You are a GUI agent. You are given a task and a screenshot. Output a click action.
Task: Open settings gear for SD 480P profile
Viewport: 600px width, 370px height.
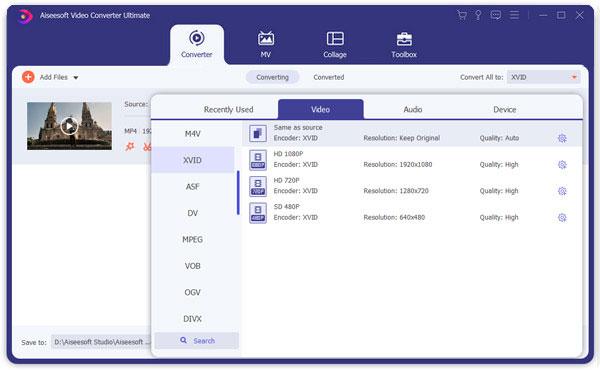coord(562,217)
